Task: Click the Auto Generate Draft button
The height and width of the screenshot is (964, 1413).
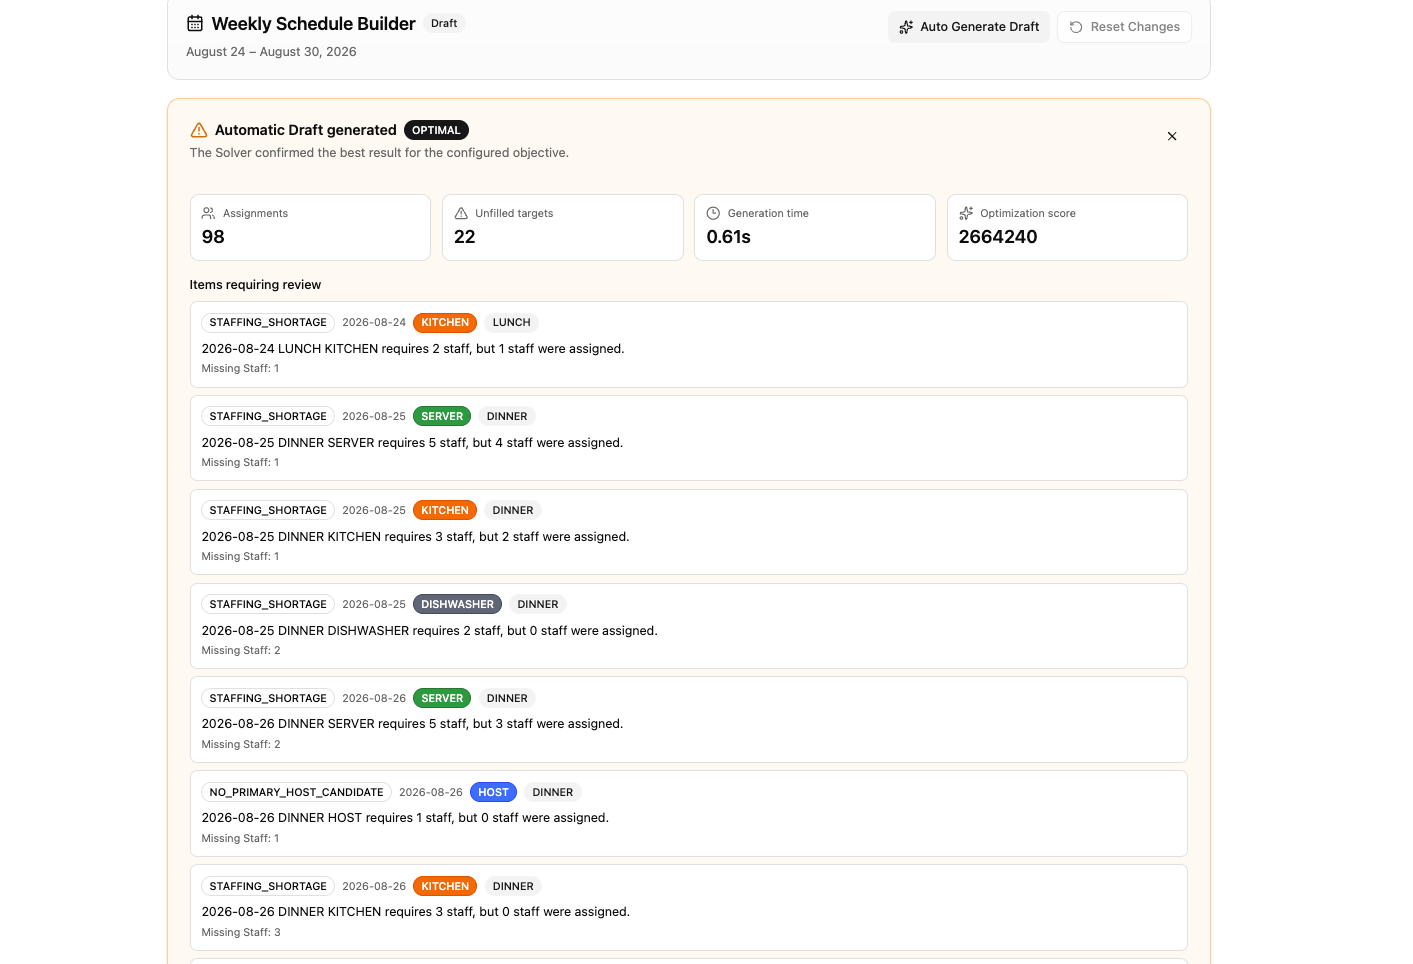Action: (x=969, y=27)
